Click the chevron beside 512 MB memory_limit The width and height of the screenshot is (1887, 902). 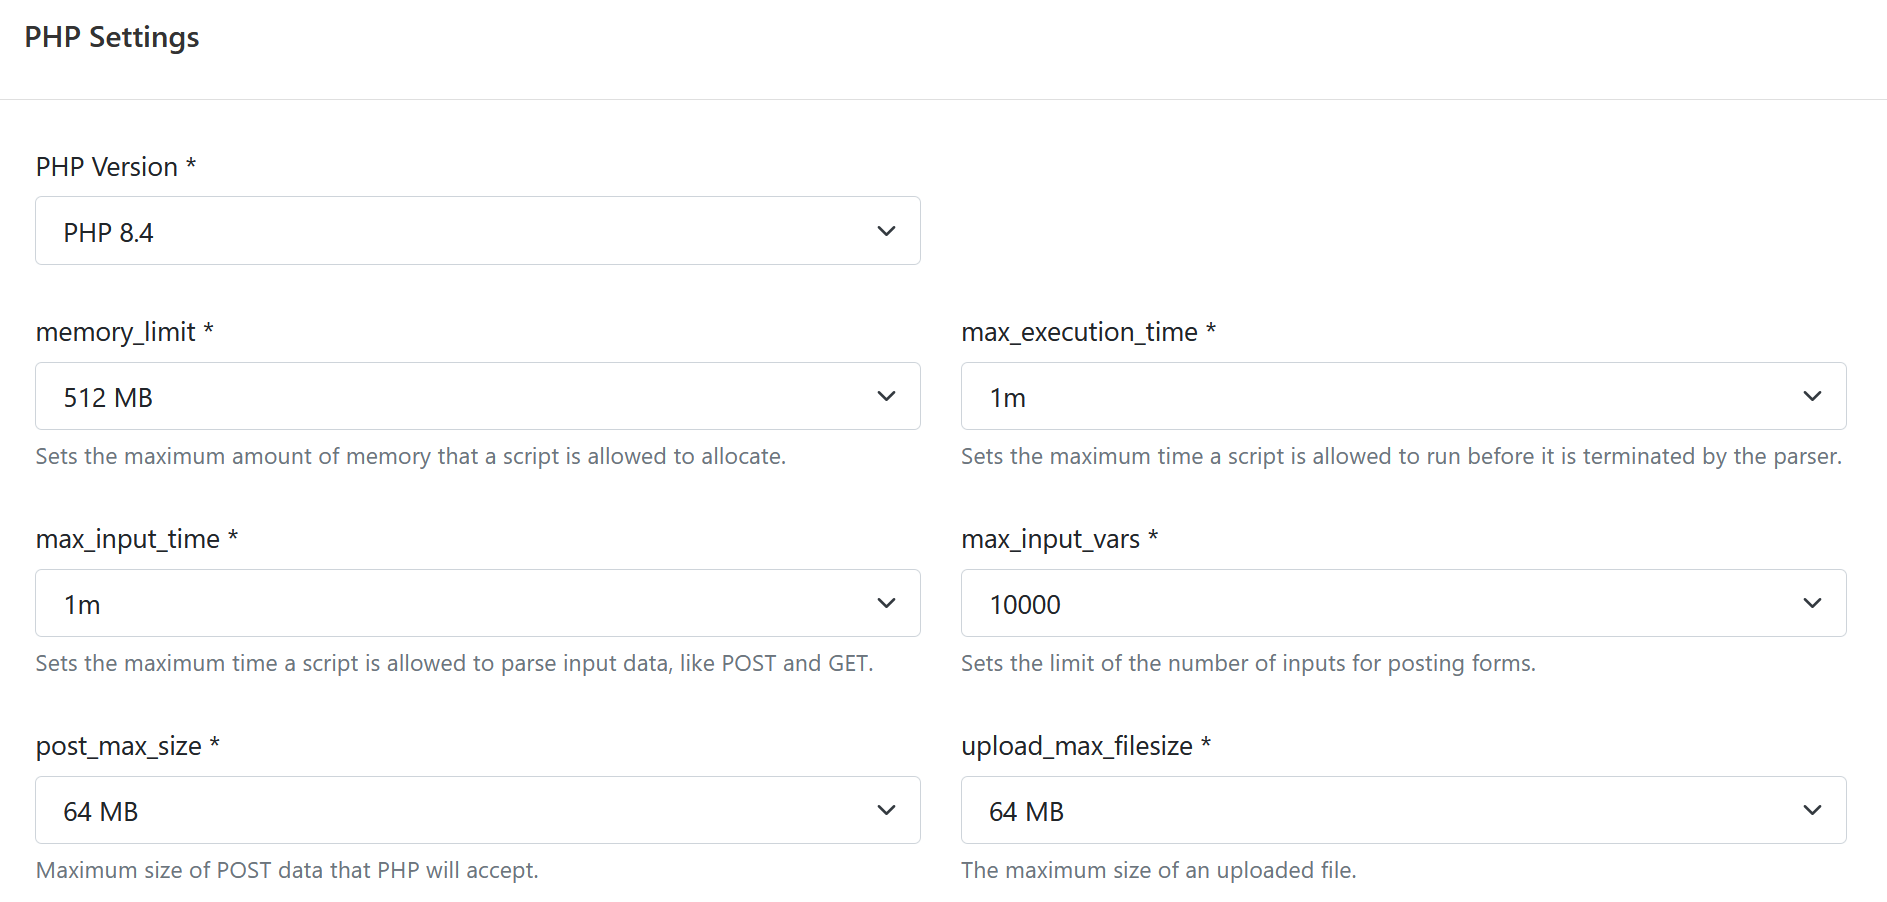point(885,396)
